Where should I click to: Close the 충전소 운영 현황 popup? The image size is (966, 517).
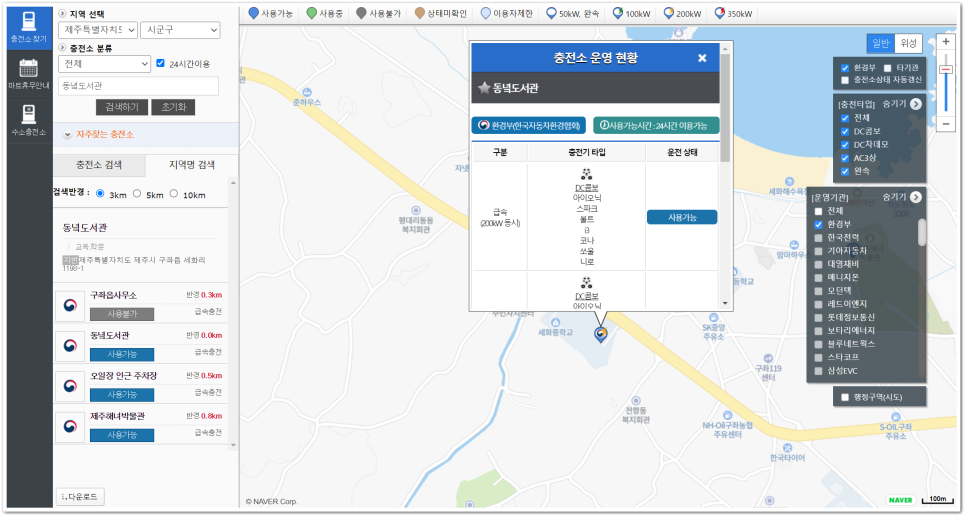[x=702, y=58]
